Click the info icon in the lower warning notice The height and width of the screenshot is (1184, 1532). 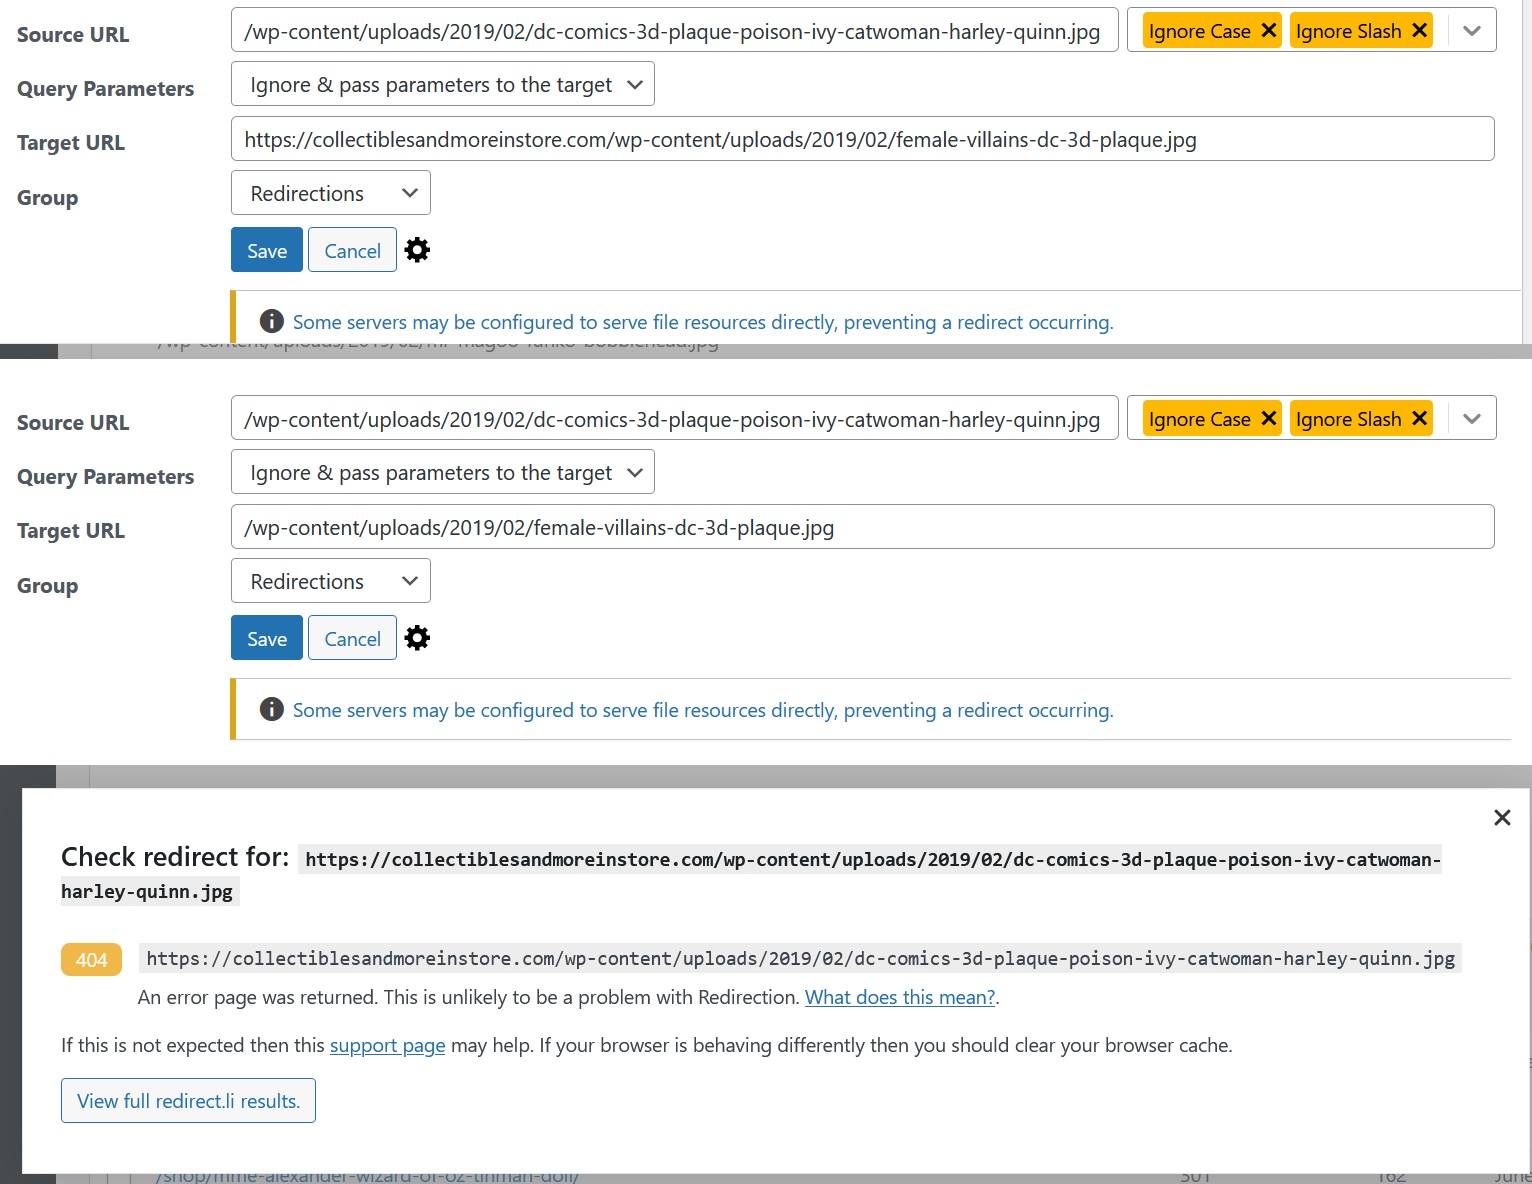[271, 709]
